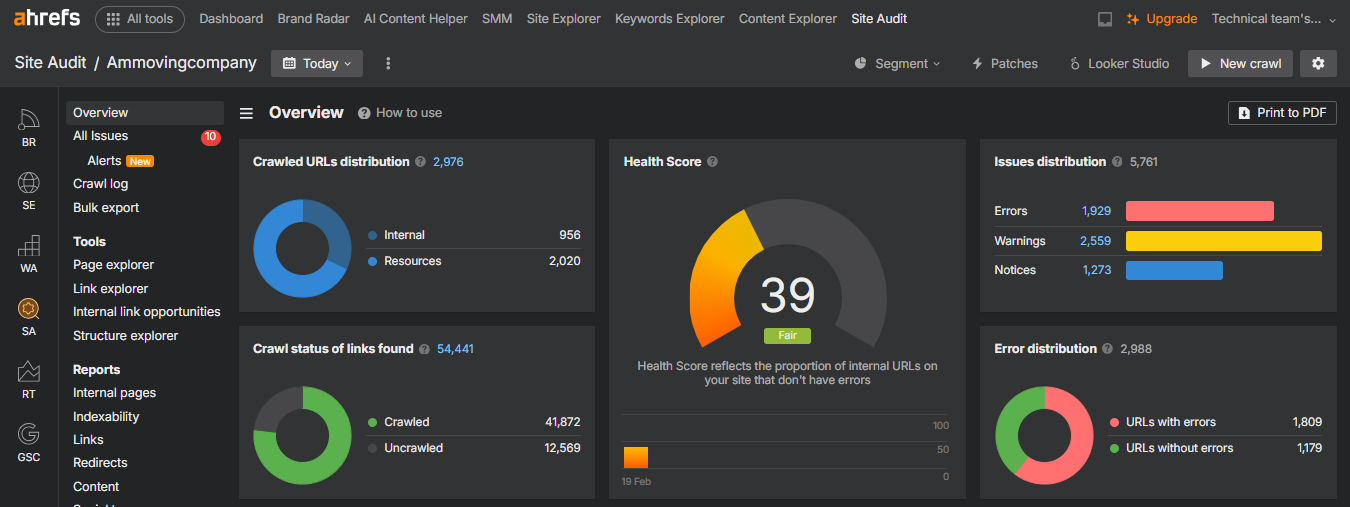Image resolution: width=1350 pixels, height=507 pixels.
Task: Click the BR Brand Radar sidebar icon
Action: (x=29, y=128)
